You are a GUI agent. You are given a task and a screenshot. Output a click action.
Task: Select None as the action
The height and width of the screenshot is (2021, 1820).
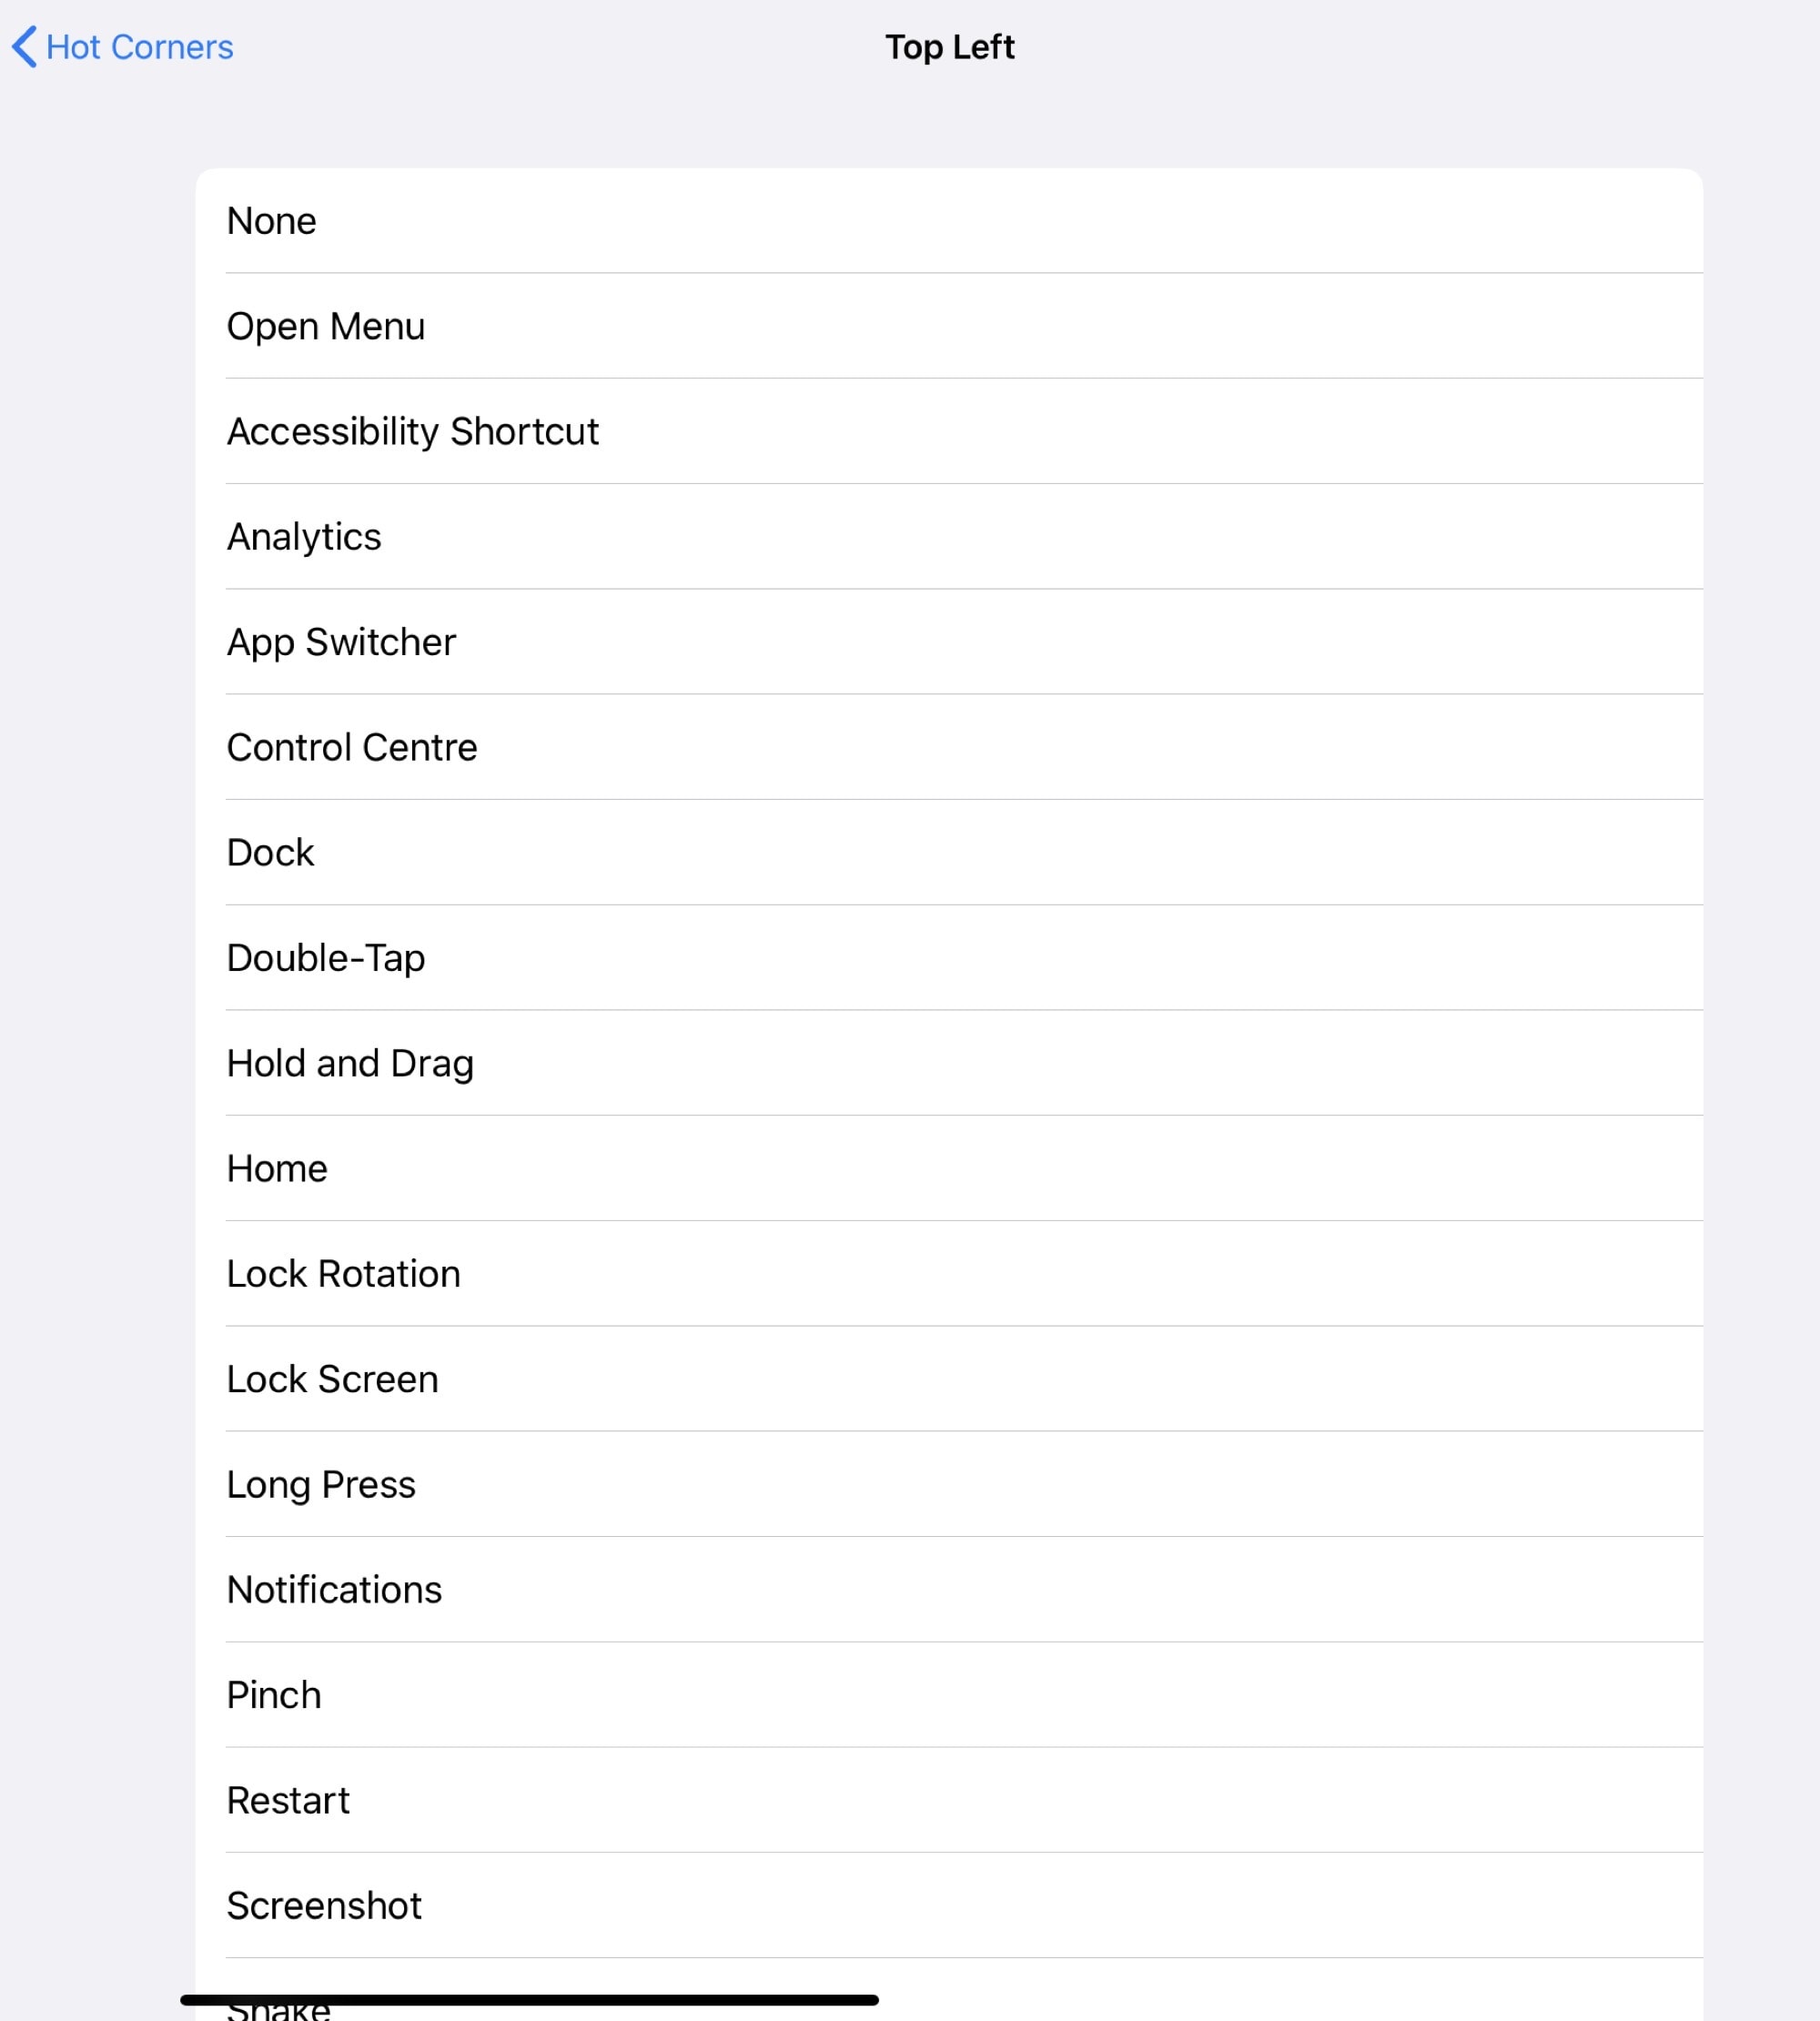pyautogui.click(x=271, y=220)
